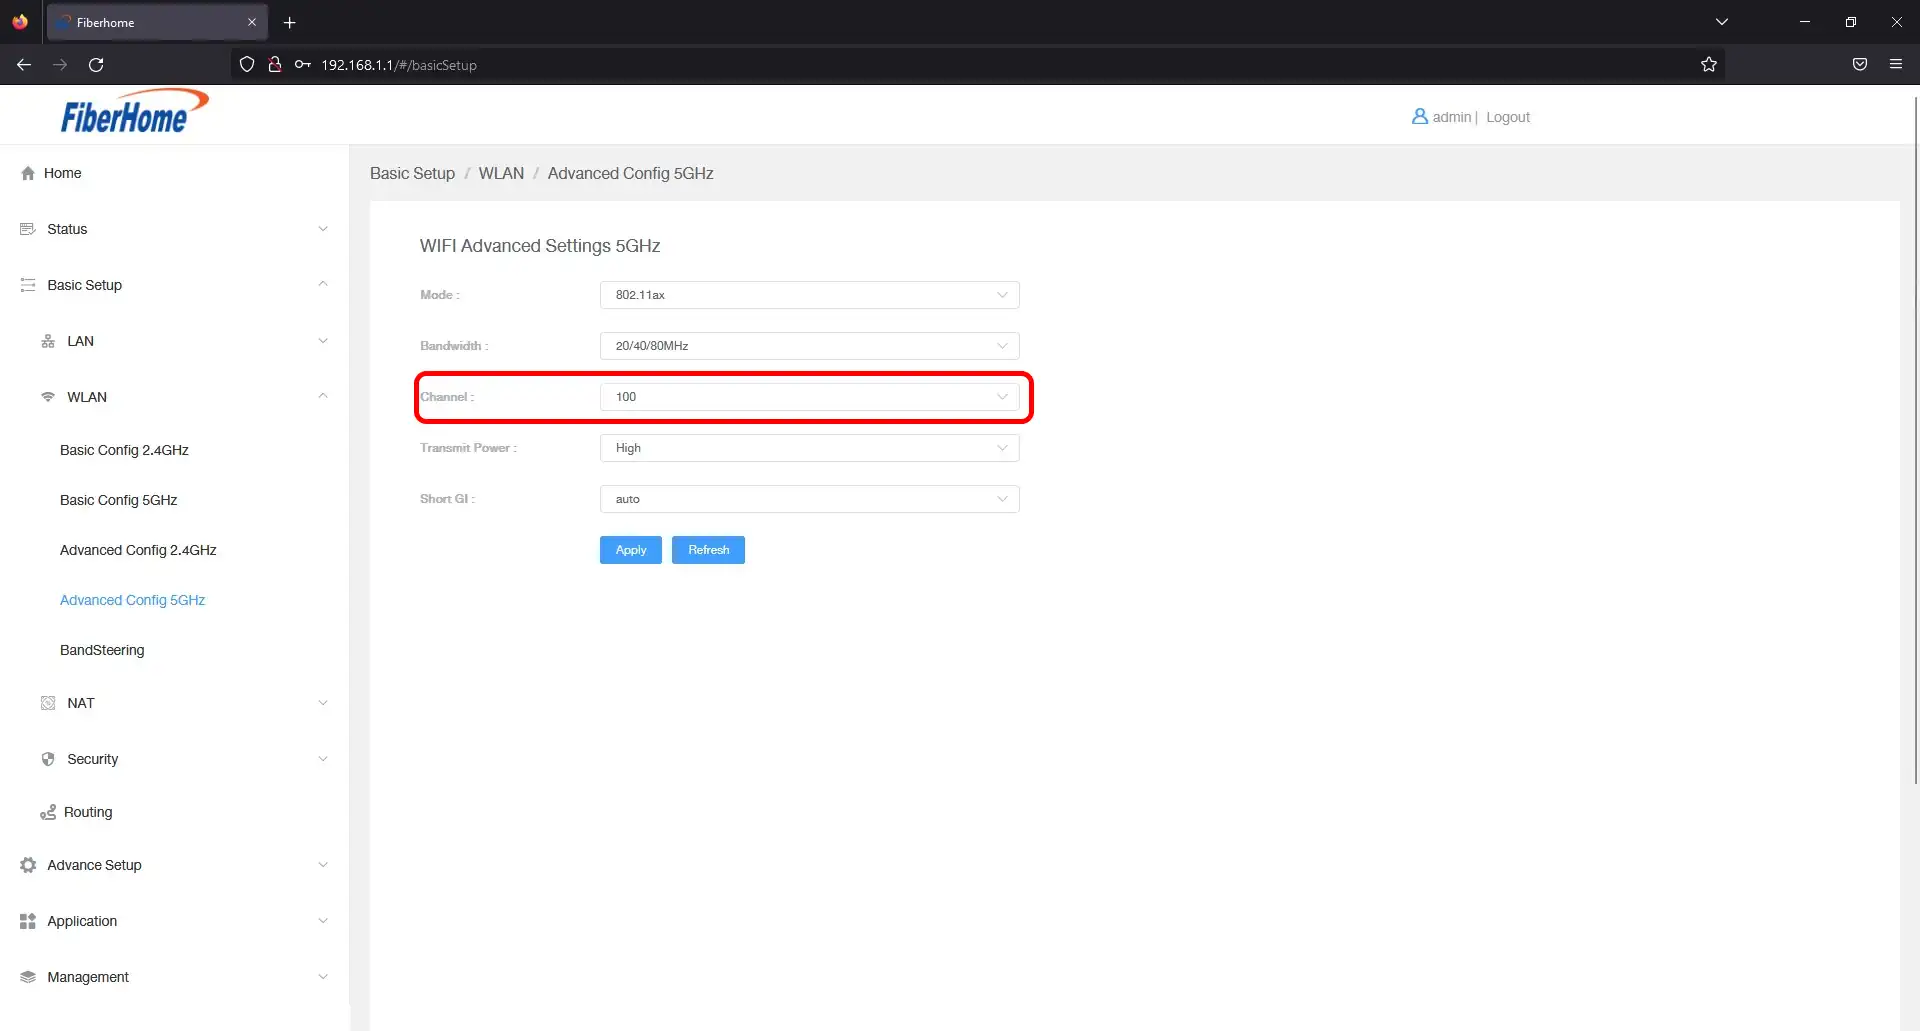
Task: Collapse the WLAN submenu chevron
Action: tap(323, 397)
